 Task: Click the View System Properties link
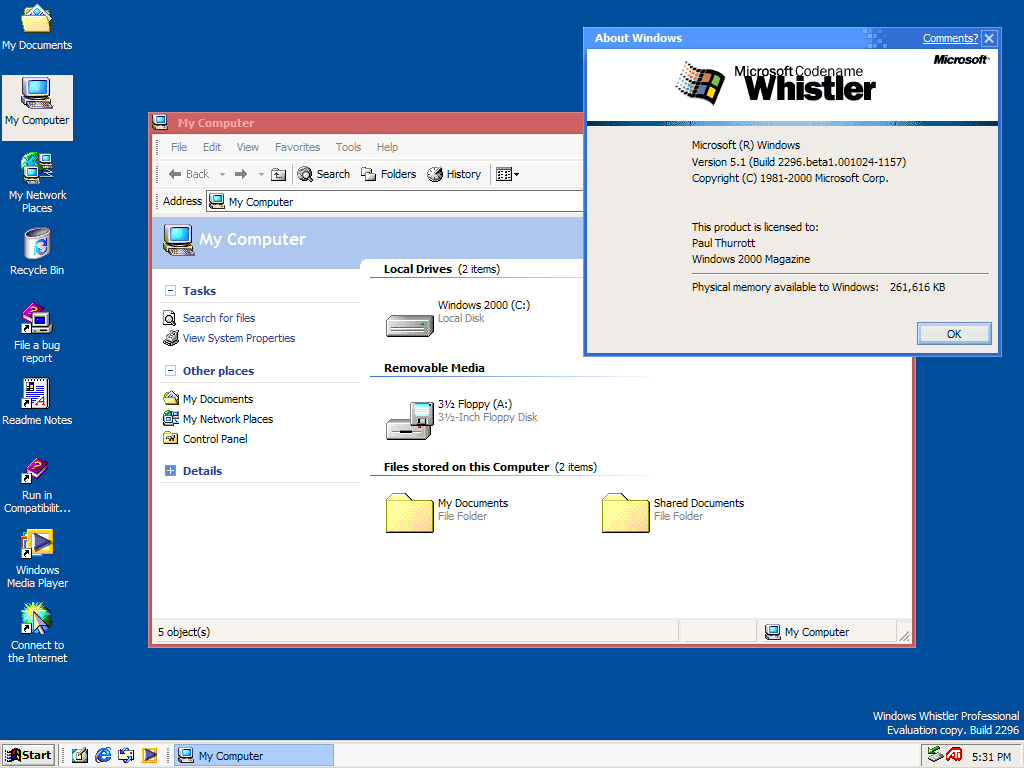[x=239, y=338]
